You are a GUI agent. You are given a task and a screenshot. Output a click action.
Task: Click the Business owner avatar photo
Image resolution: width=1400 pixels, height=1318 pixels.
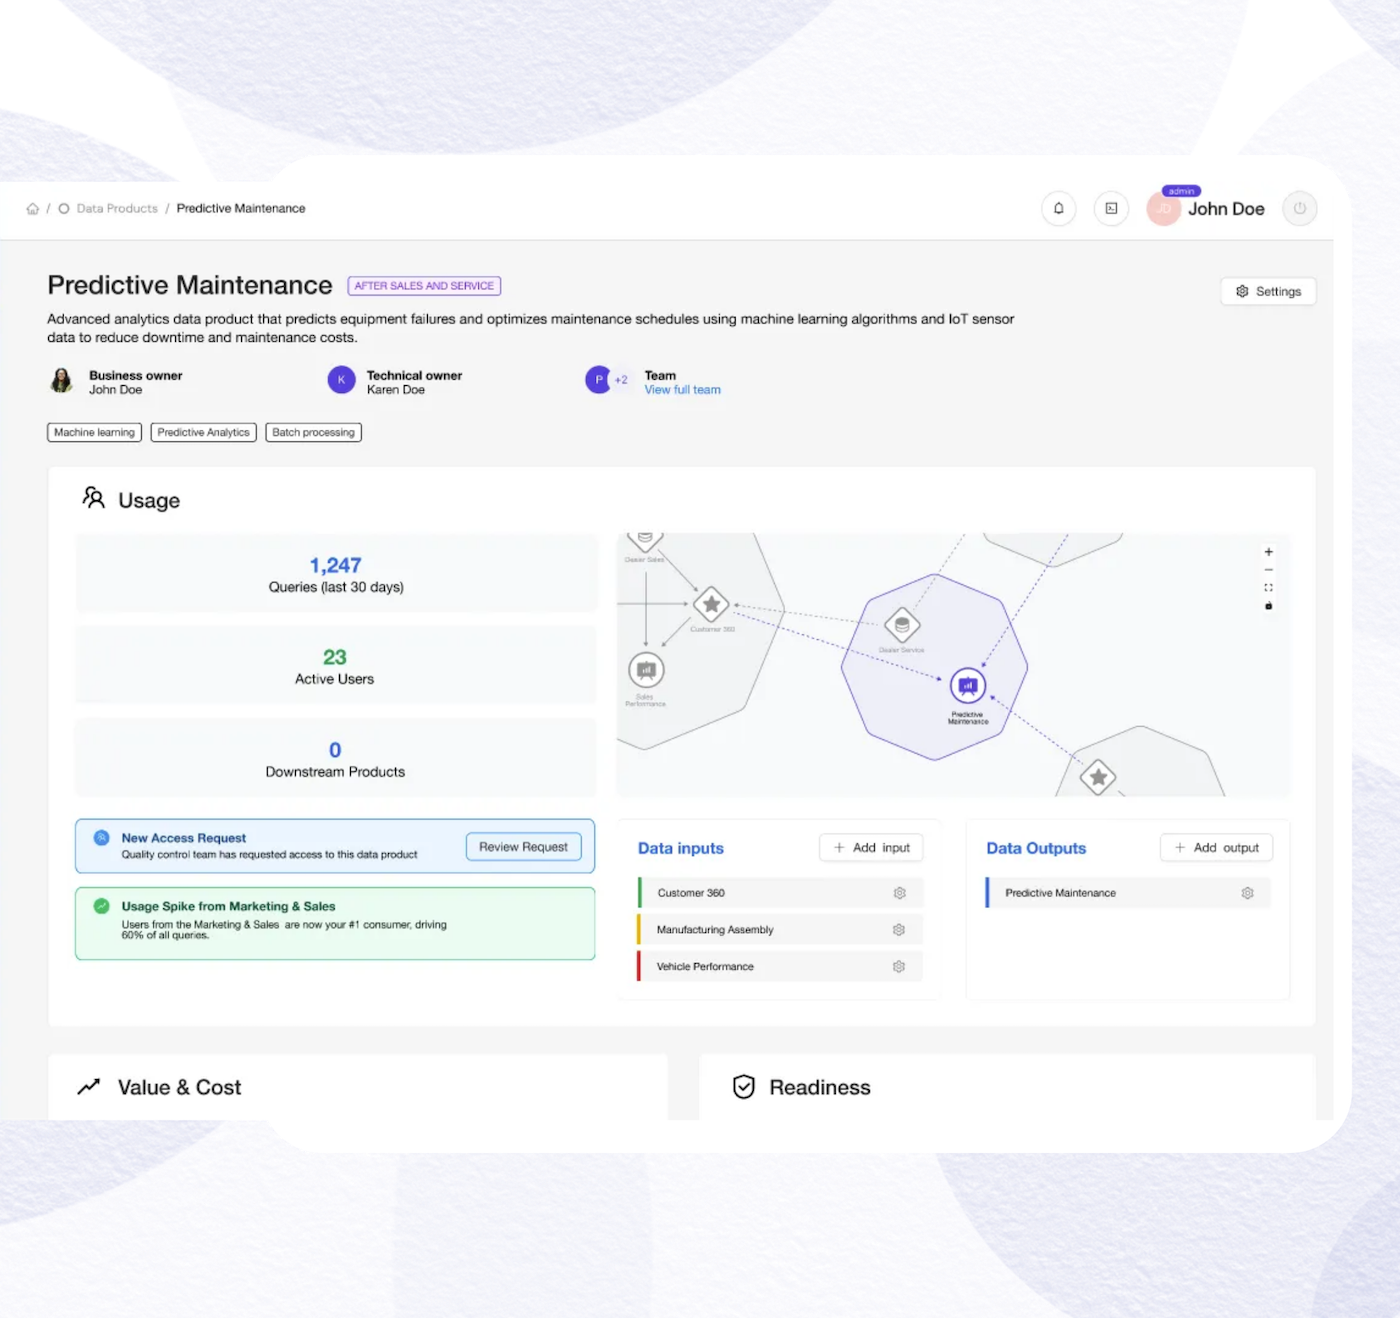(x=62, y=380)
